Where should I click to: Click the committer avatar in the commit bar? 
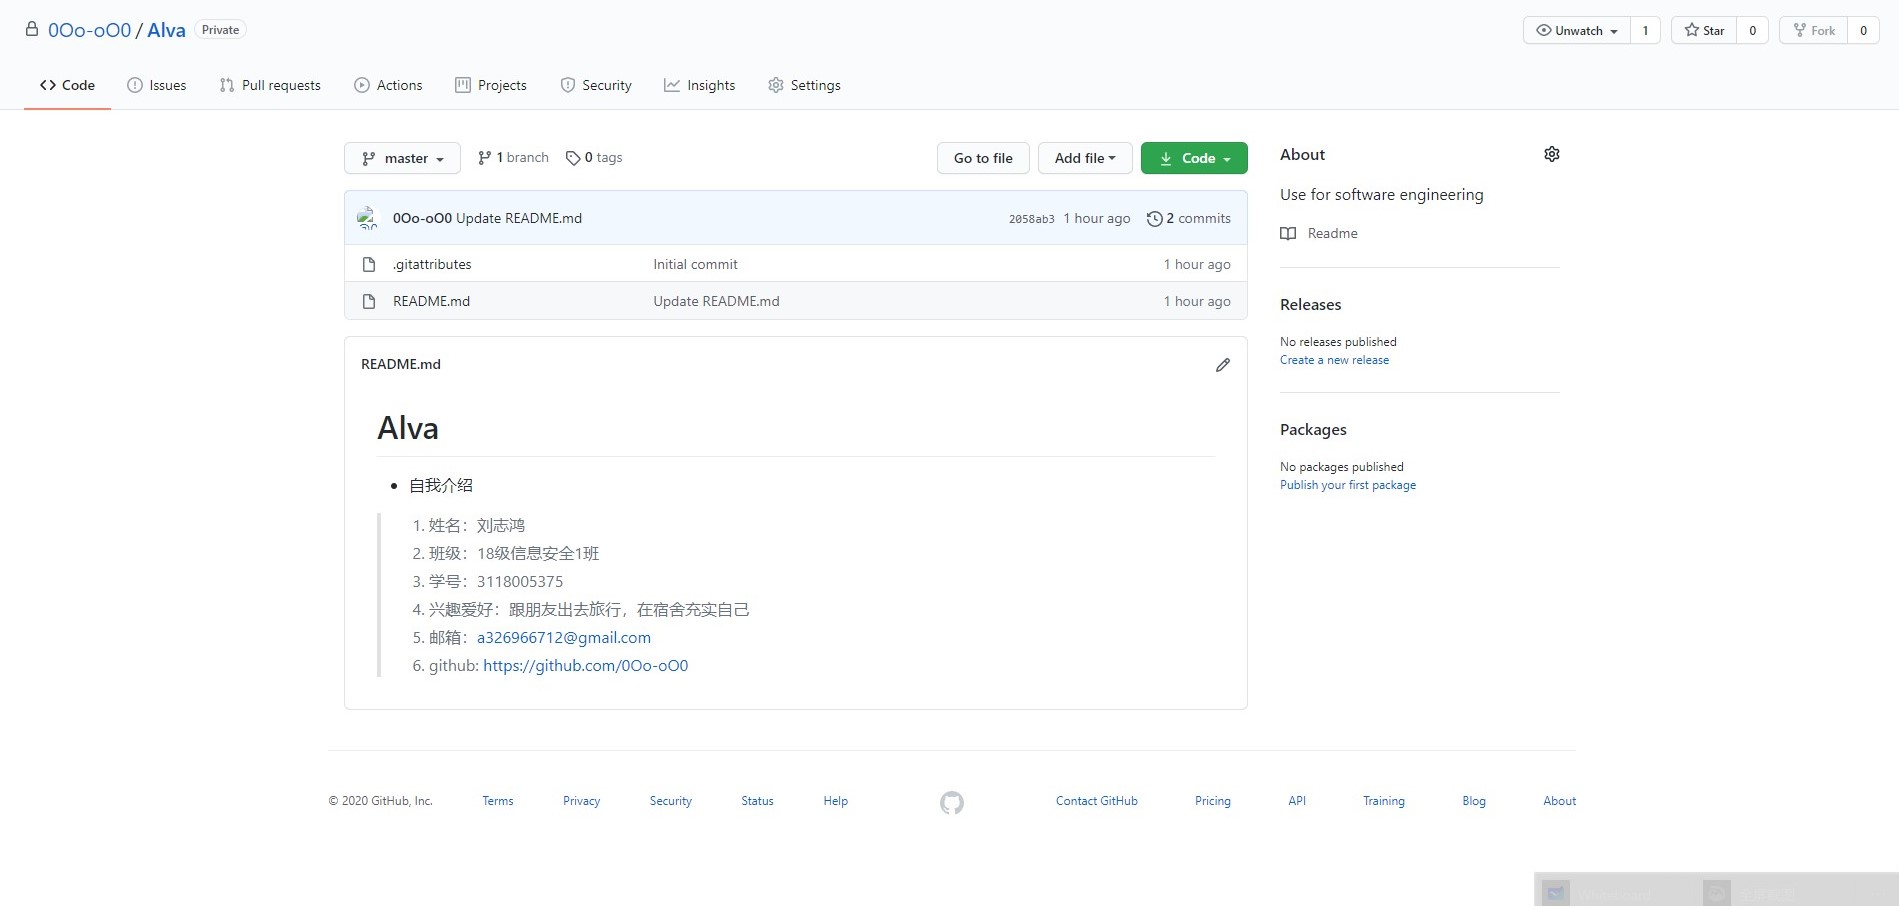click(368, 218)
